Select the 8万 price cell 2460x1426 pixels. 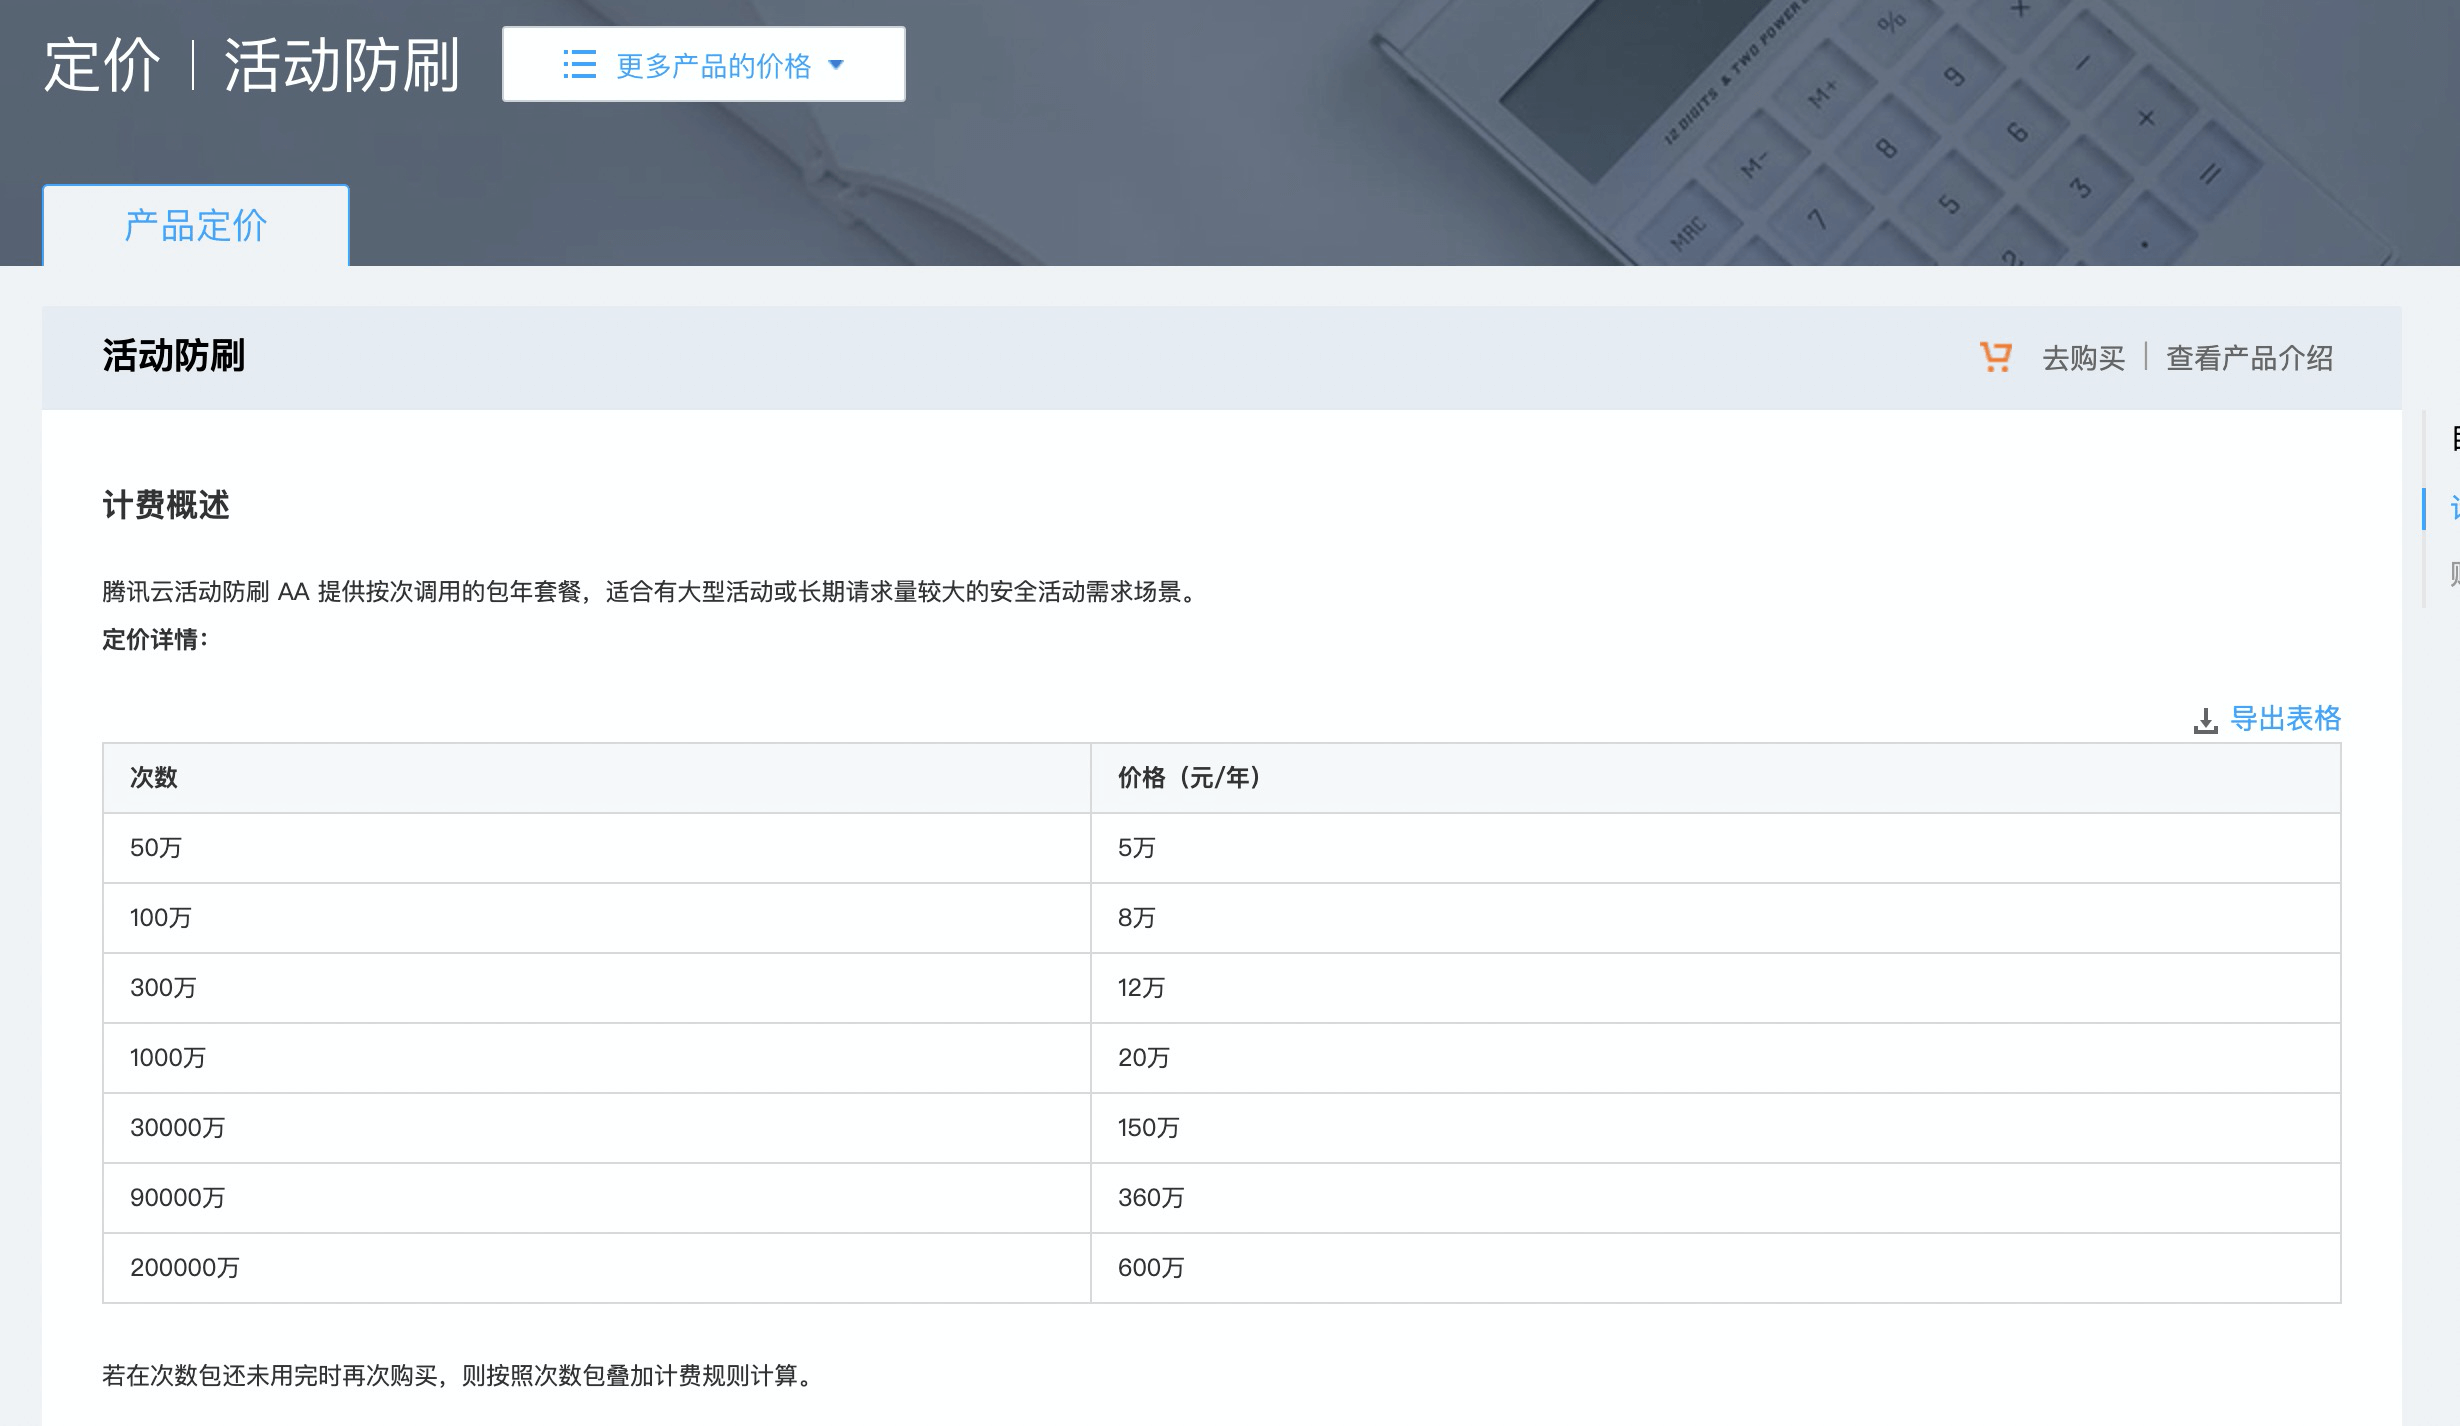tap(1715, 918)
